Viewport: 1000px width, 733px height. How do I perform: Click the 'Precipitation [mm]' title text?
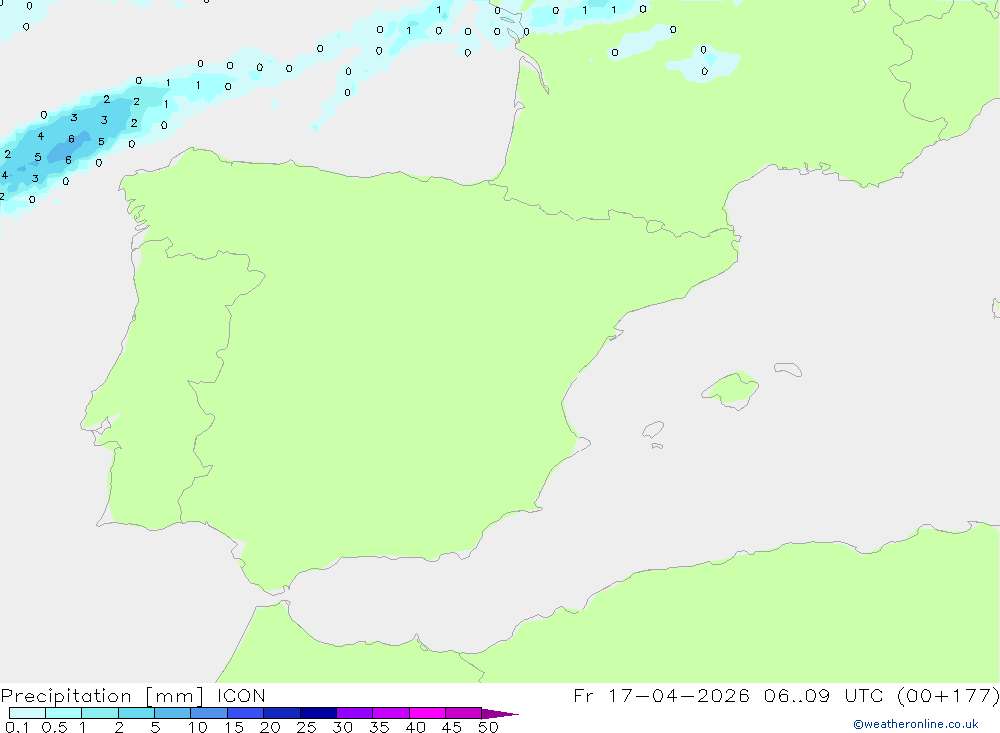tap(102, 696)
